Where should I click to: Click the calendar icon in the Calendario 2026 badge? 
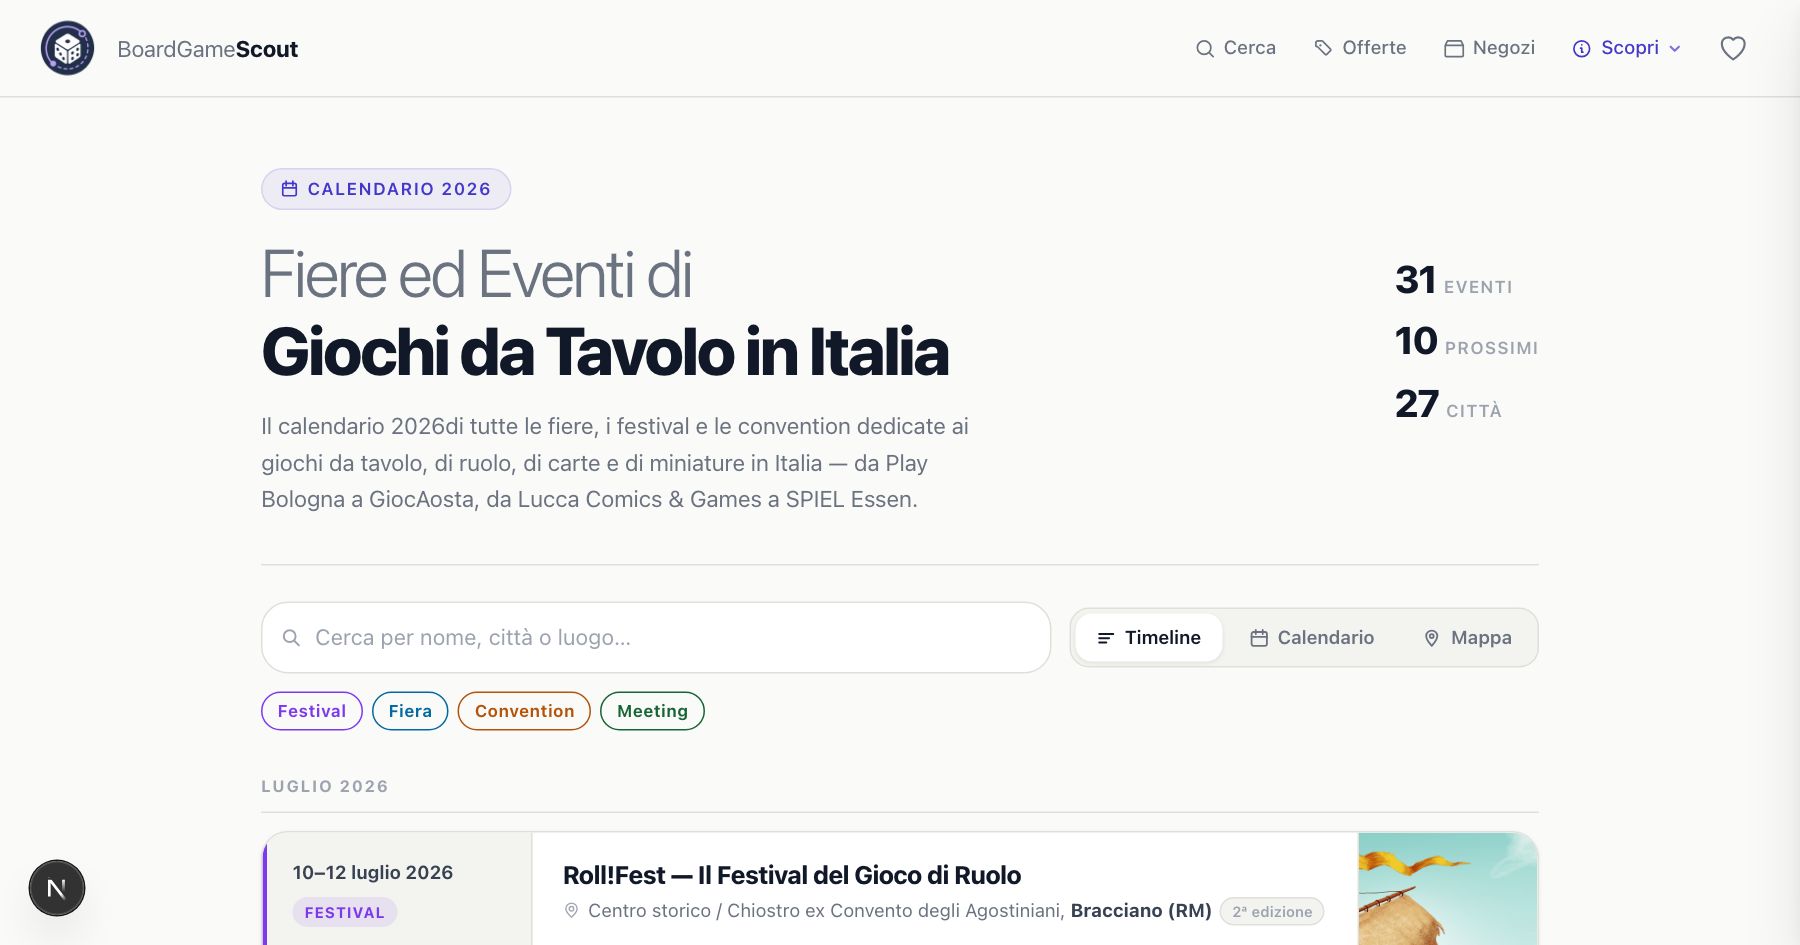coord(290,189)
